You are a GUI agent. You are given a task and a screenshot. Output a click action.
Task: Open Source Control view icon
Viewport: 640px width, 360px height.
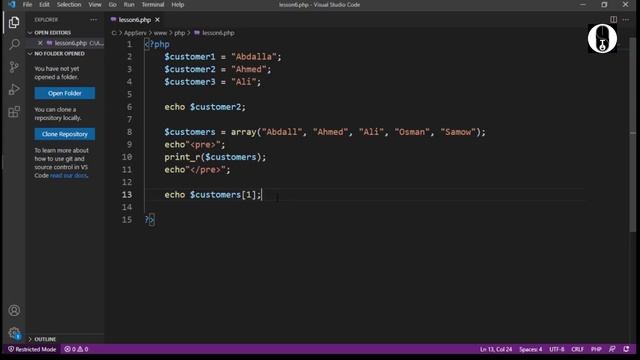click(14, 67)
